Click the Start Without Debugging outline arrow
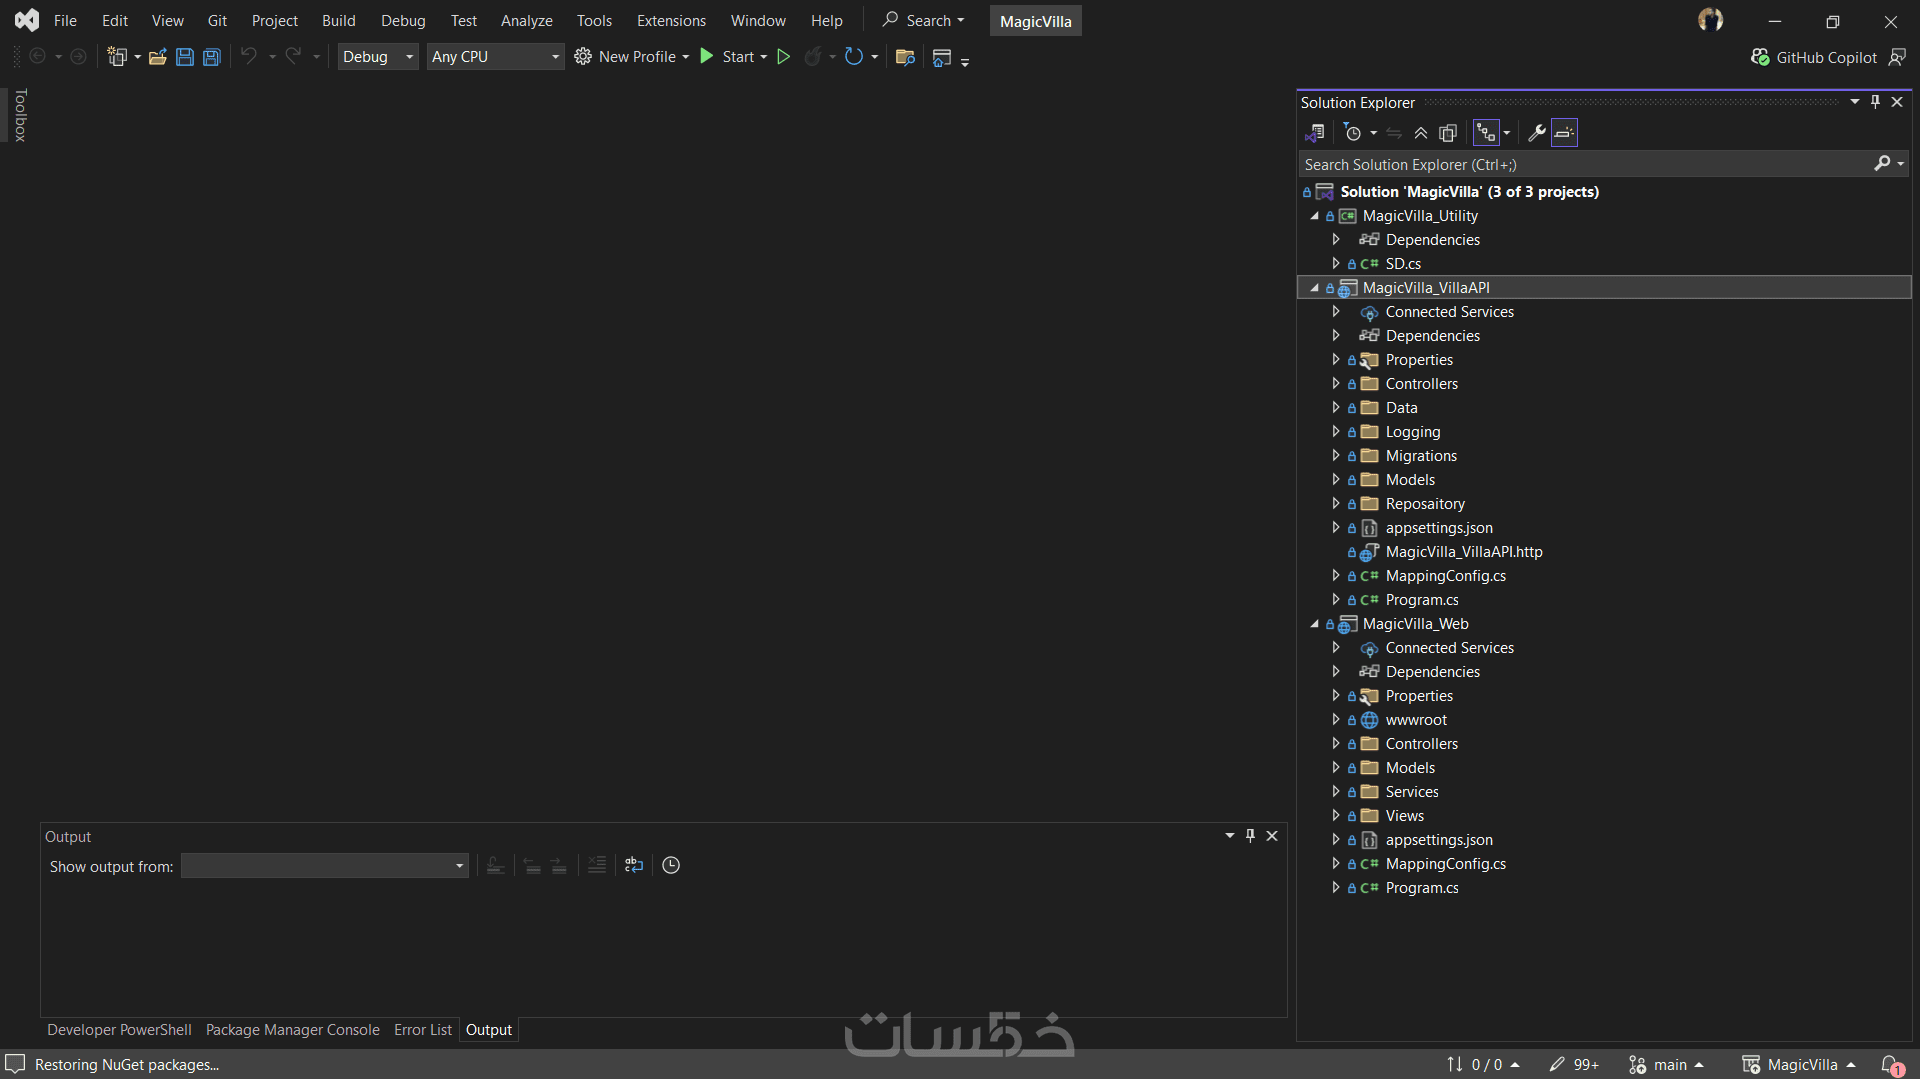The height and width of the screenshot is (1080, 1920). 784,57
